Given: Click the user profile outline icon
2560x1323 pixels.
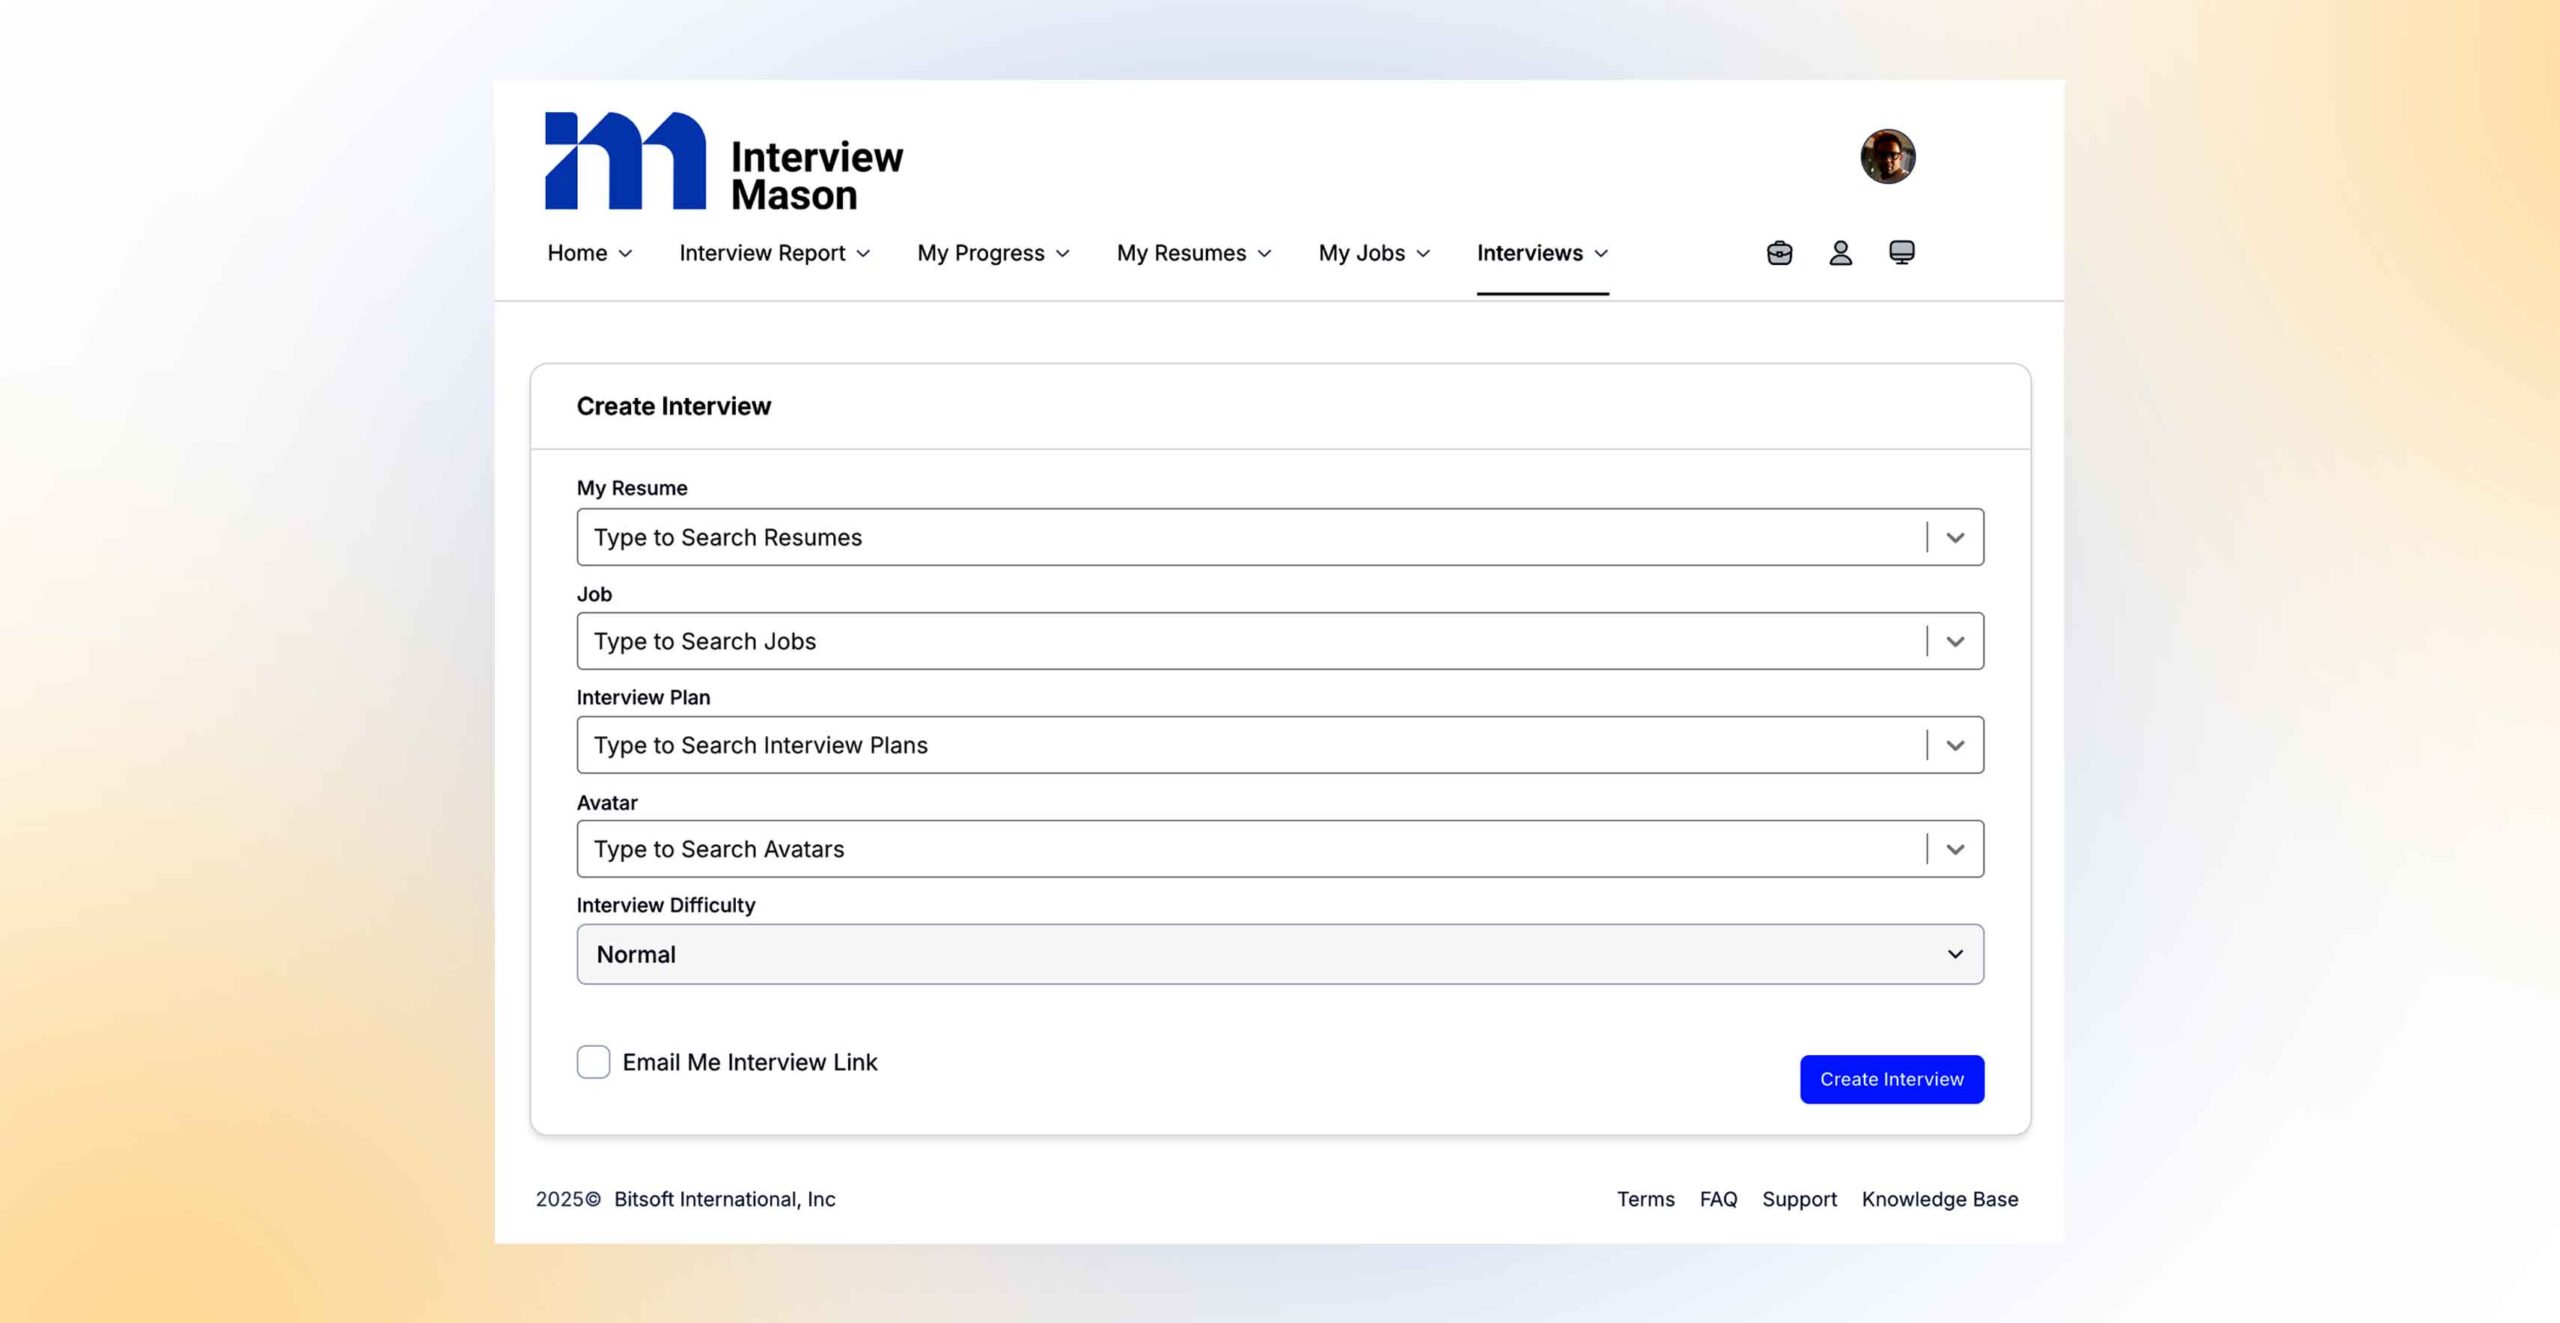Looking at the screenshot, I should pyautogui.click(x=1840, y=253).
